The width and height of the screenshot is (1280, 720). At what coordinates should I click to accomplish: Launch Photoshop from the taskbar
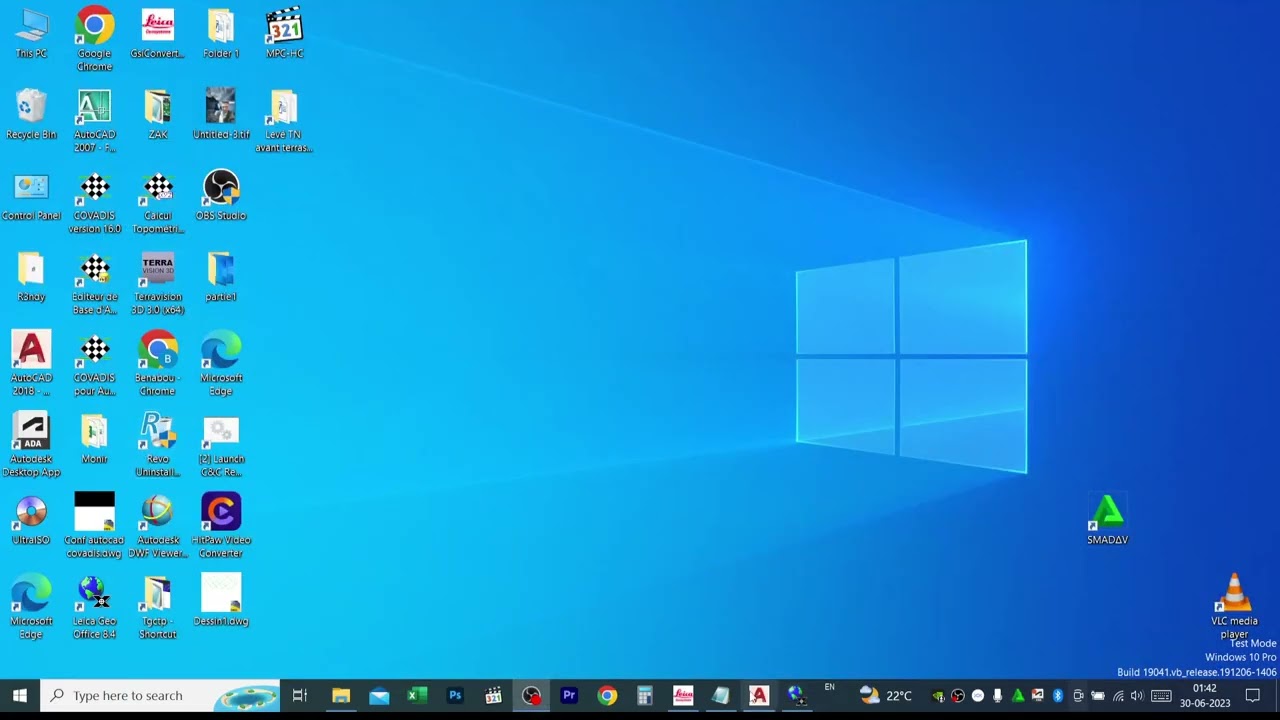coord(455,695)
